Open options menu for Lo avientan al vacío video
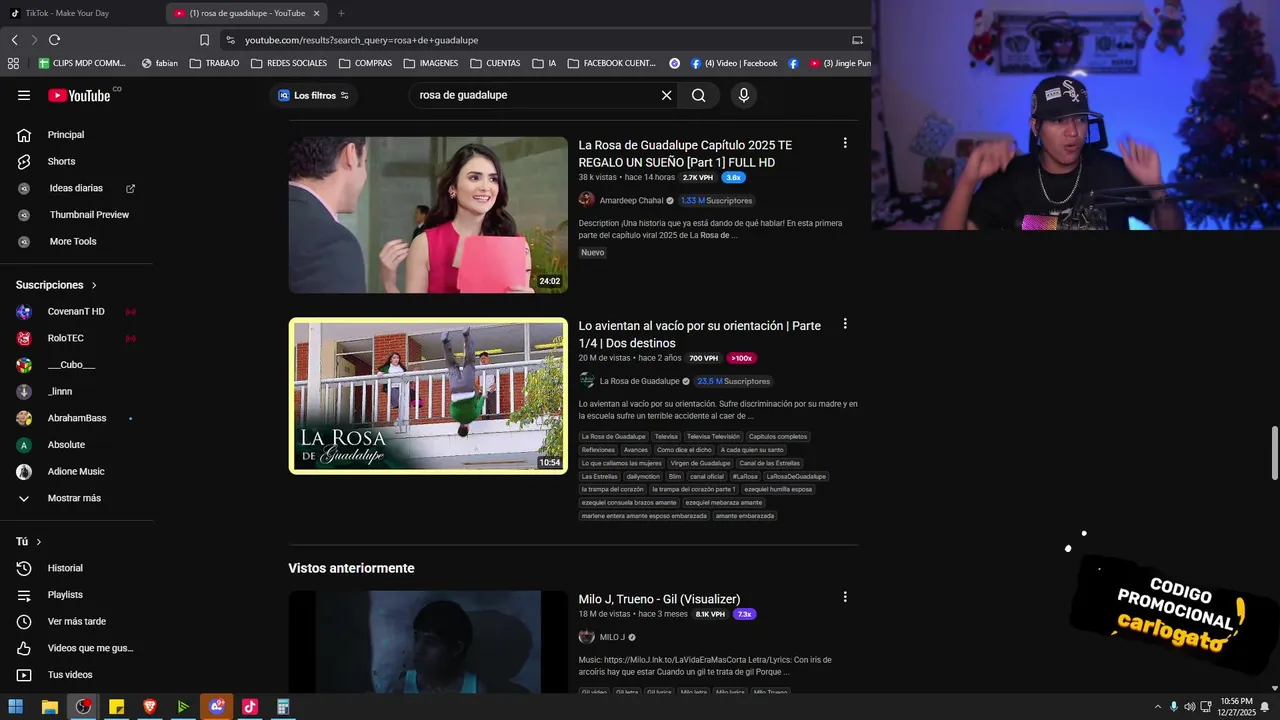 coord(845,324)
